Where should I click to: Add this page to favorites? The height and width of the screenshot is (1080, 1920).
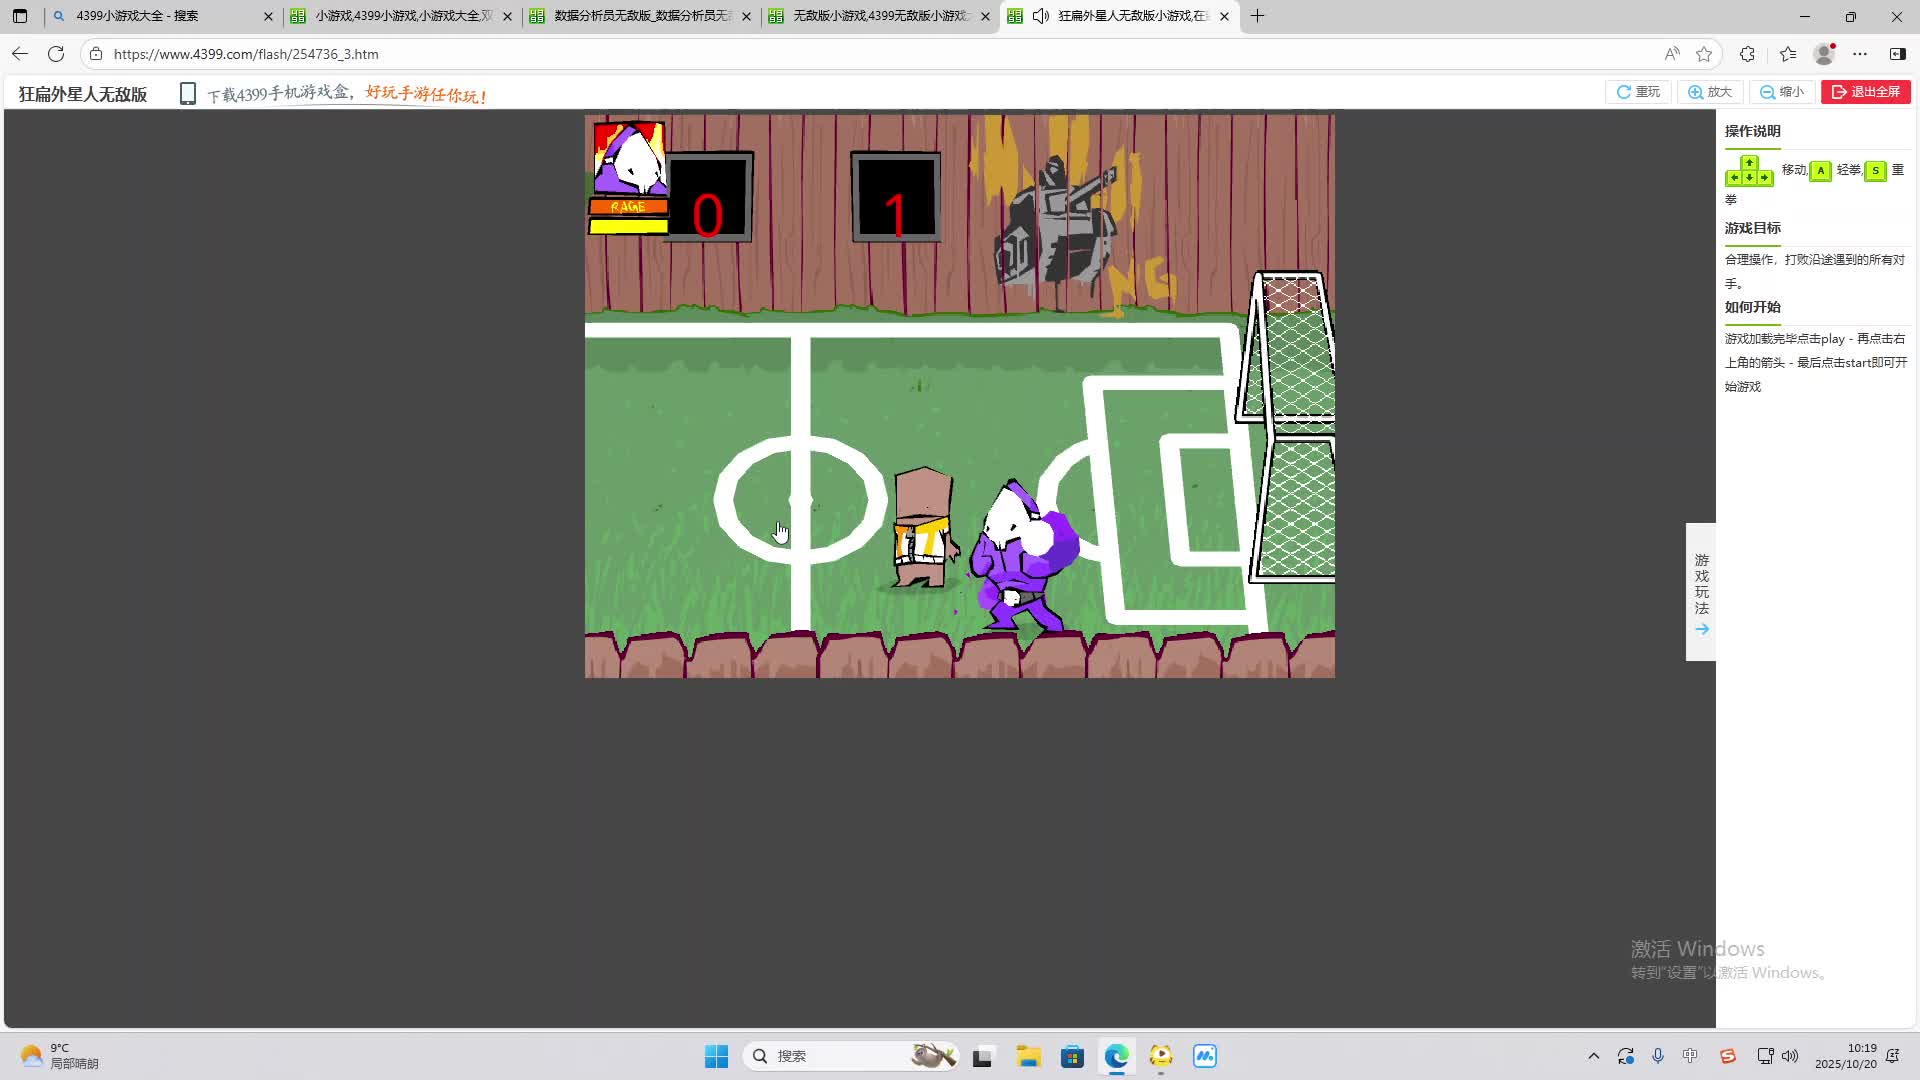point(1704,54)
